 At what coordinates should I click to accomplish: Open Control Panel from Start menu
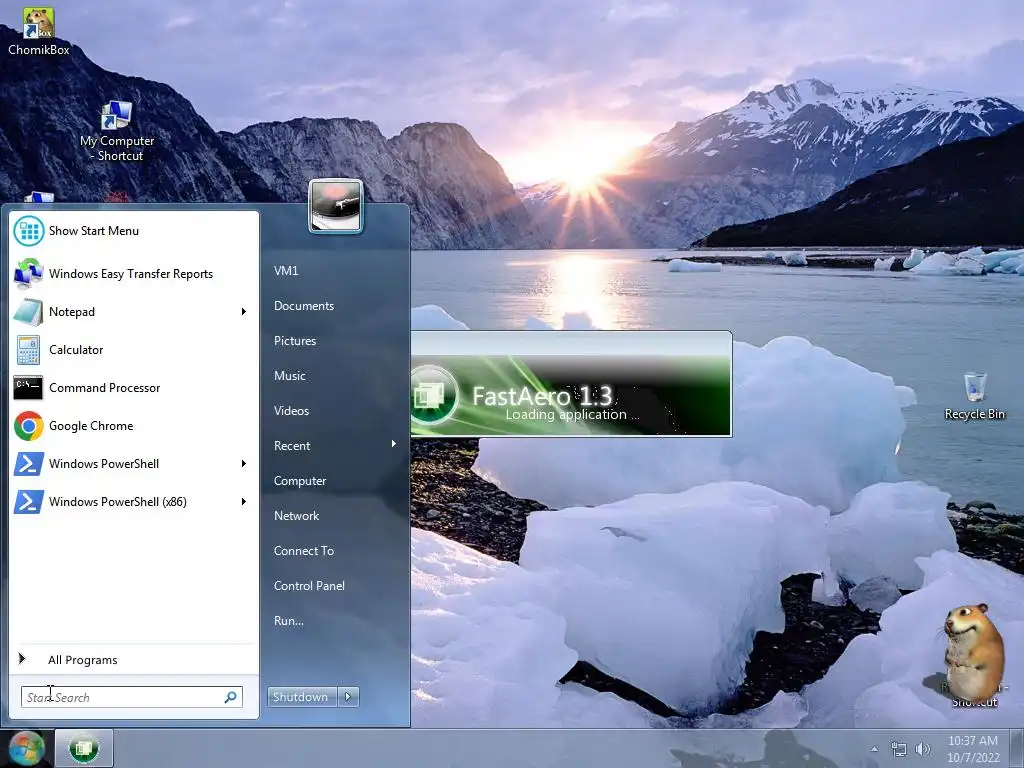(309, 586)
